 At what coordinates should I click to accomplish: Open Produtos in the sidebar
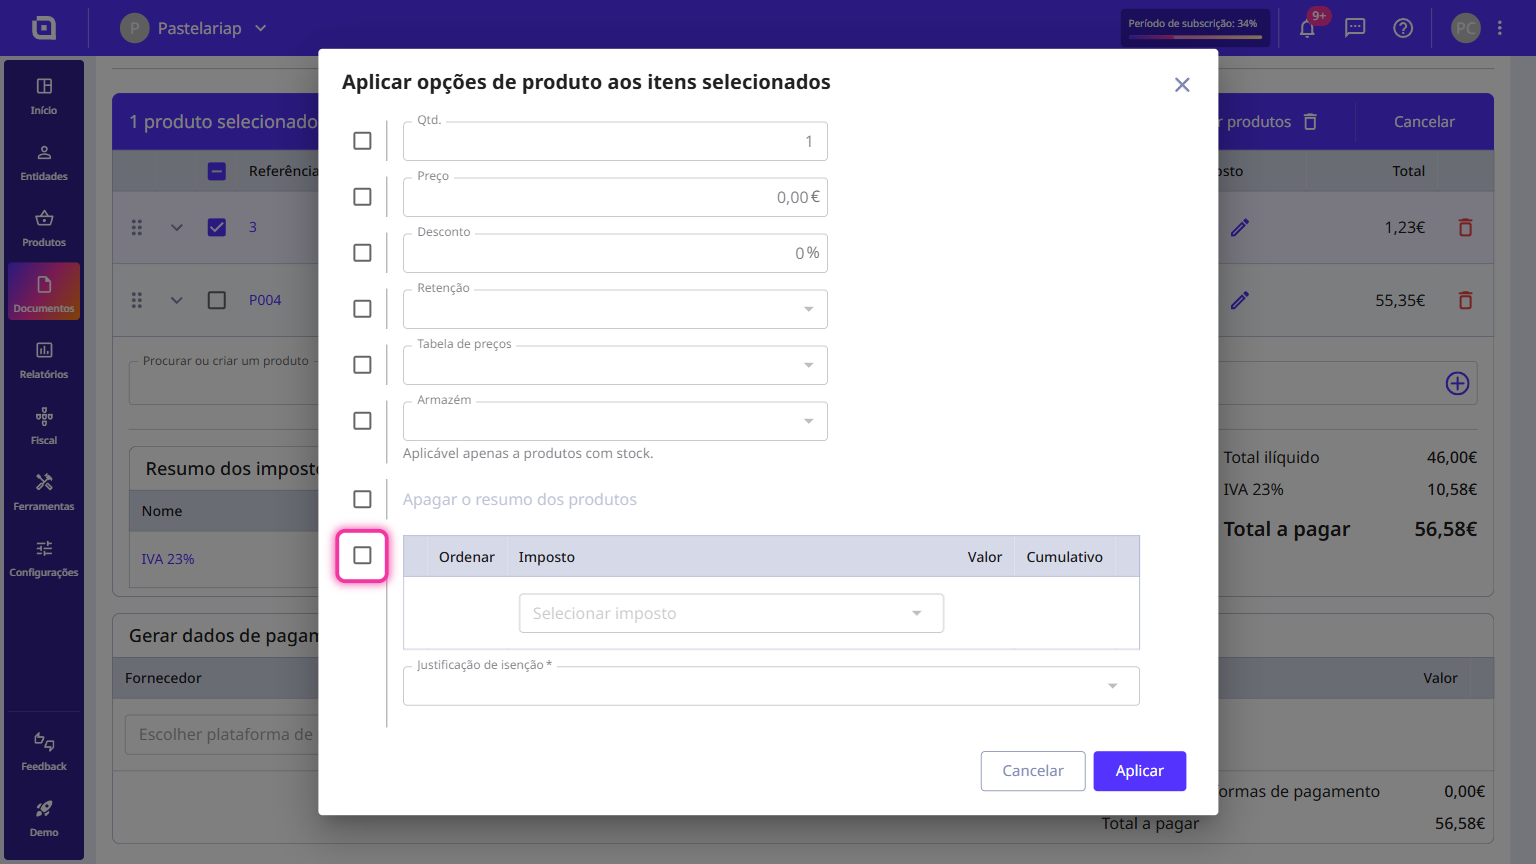(x=44, y=228)
